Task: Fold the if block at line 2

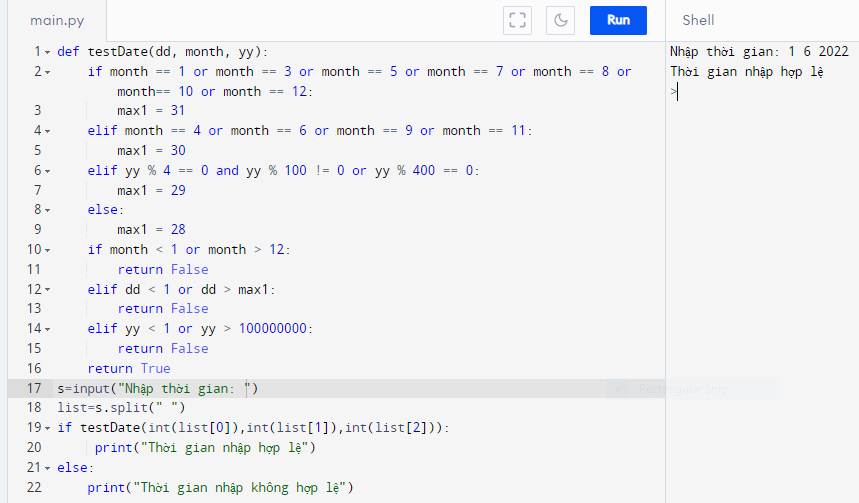Action: 48,72
